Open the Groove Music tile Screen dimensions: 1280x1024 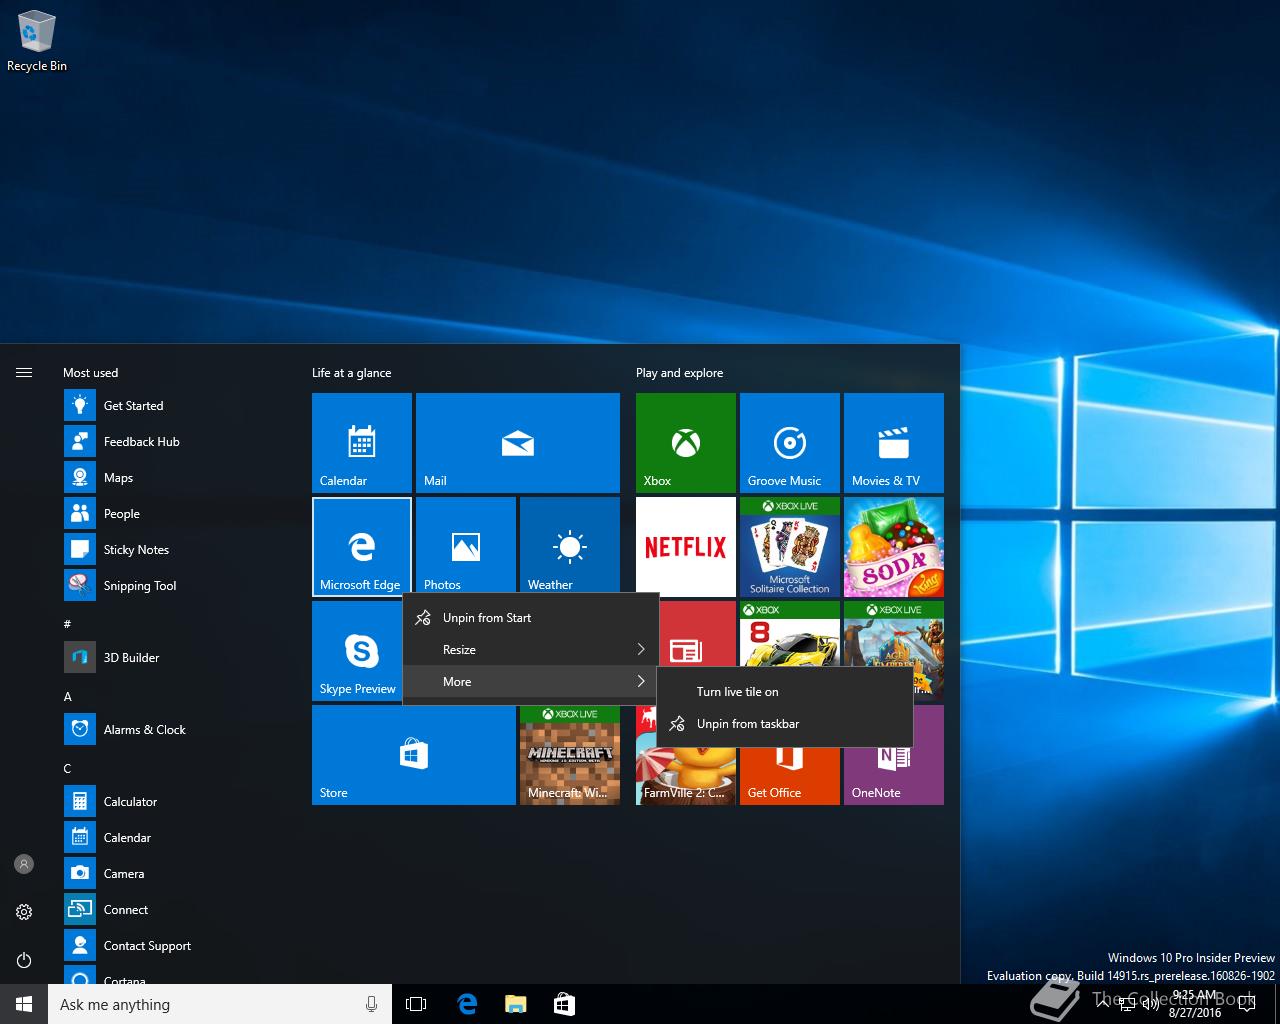click(790, 443)
